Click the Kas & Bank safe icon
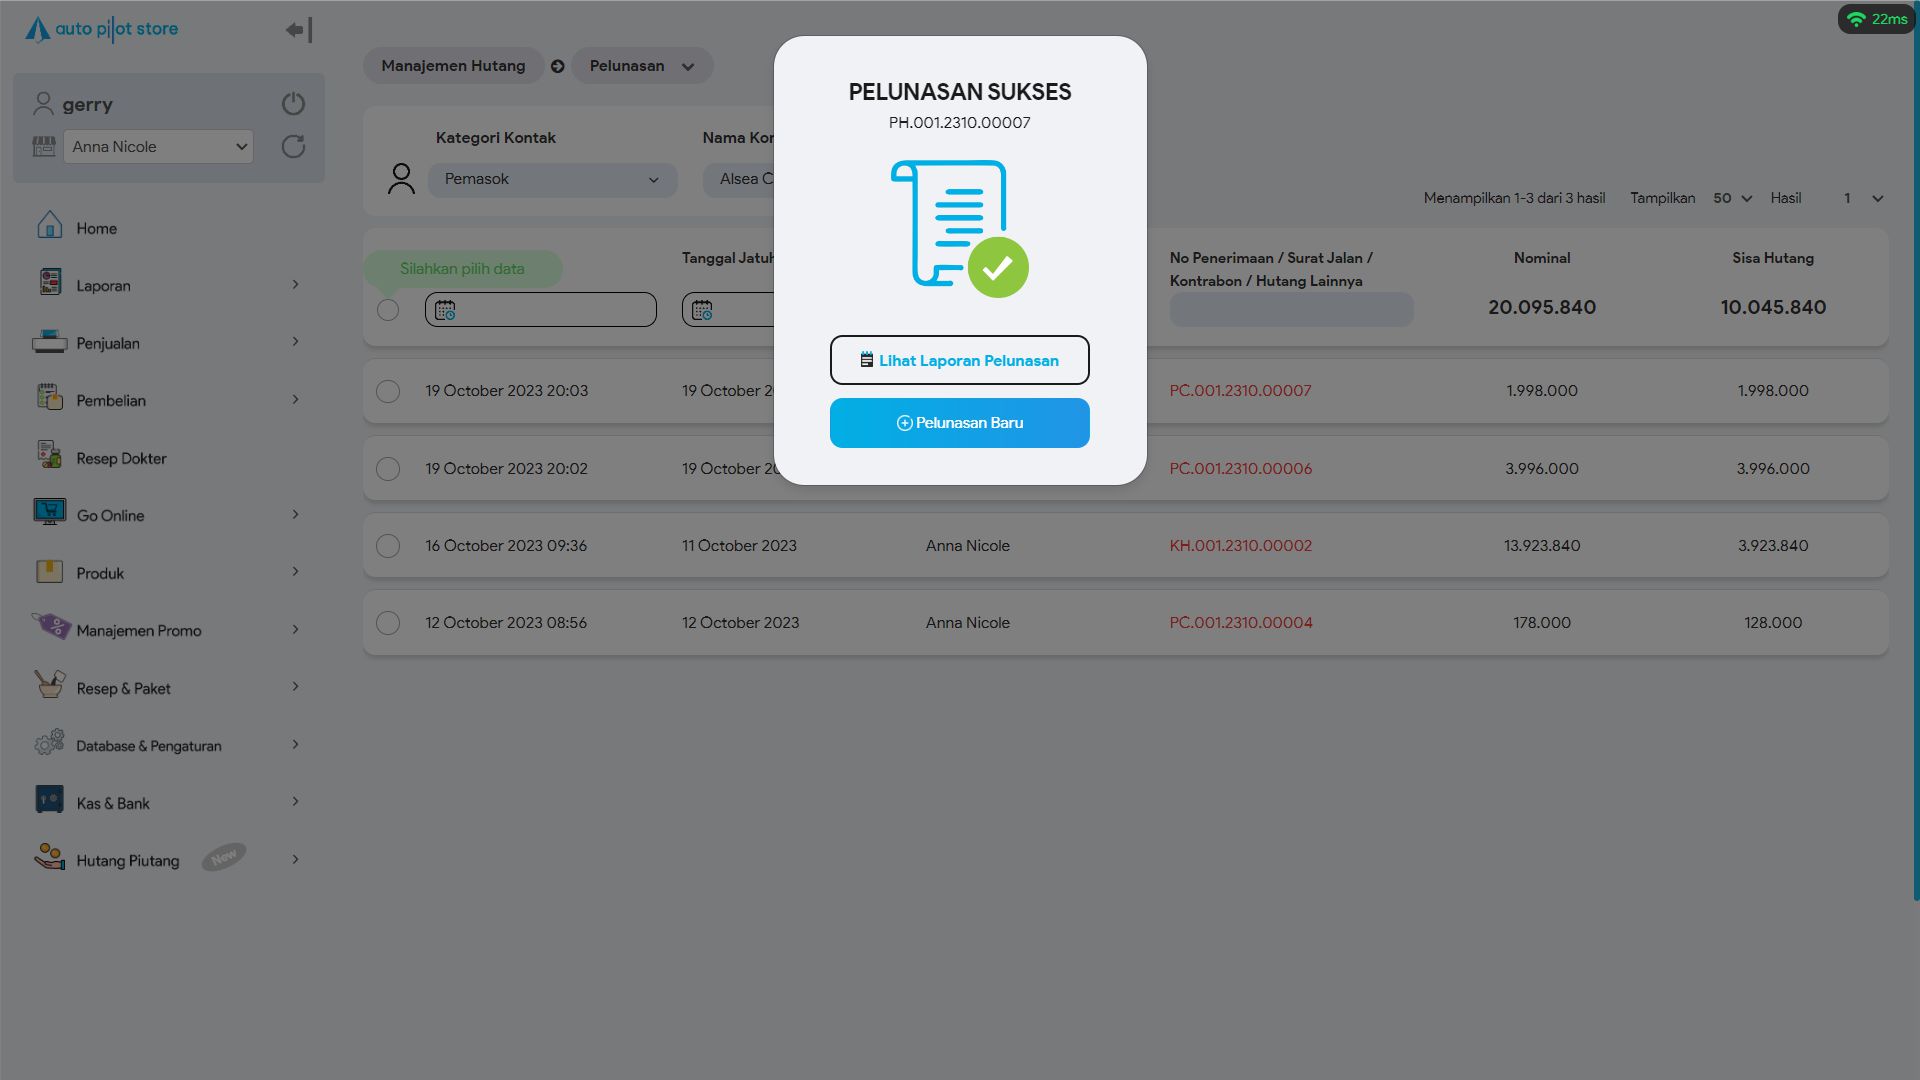The image size is (1920, 1080). [49, 800]
